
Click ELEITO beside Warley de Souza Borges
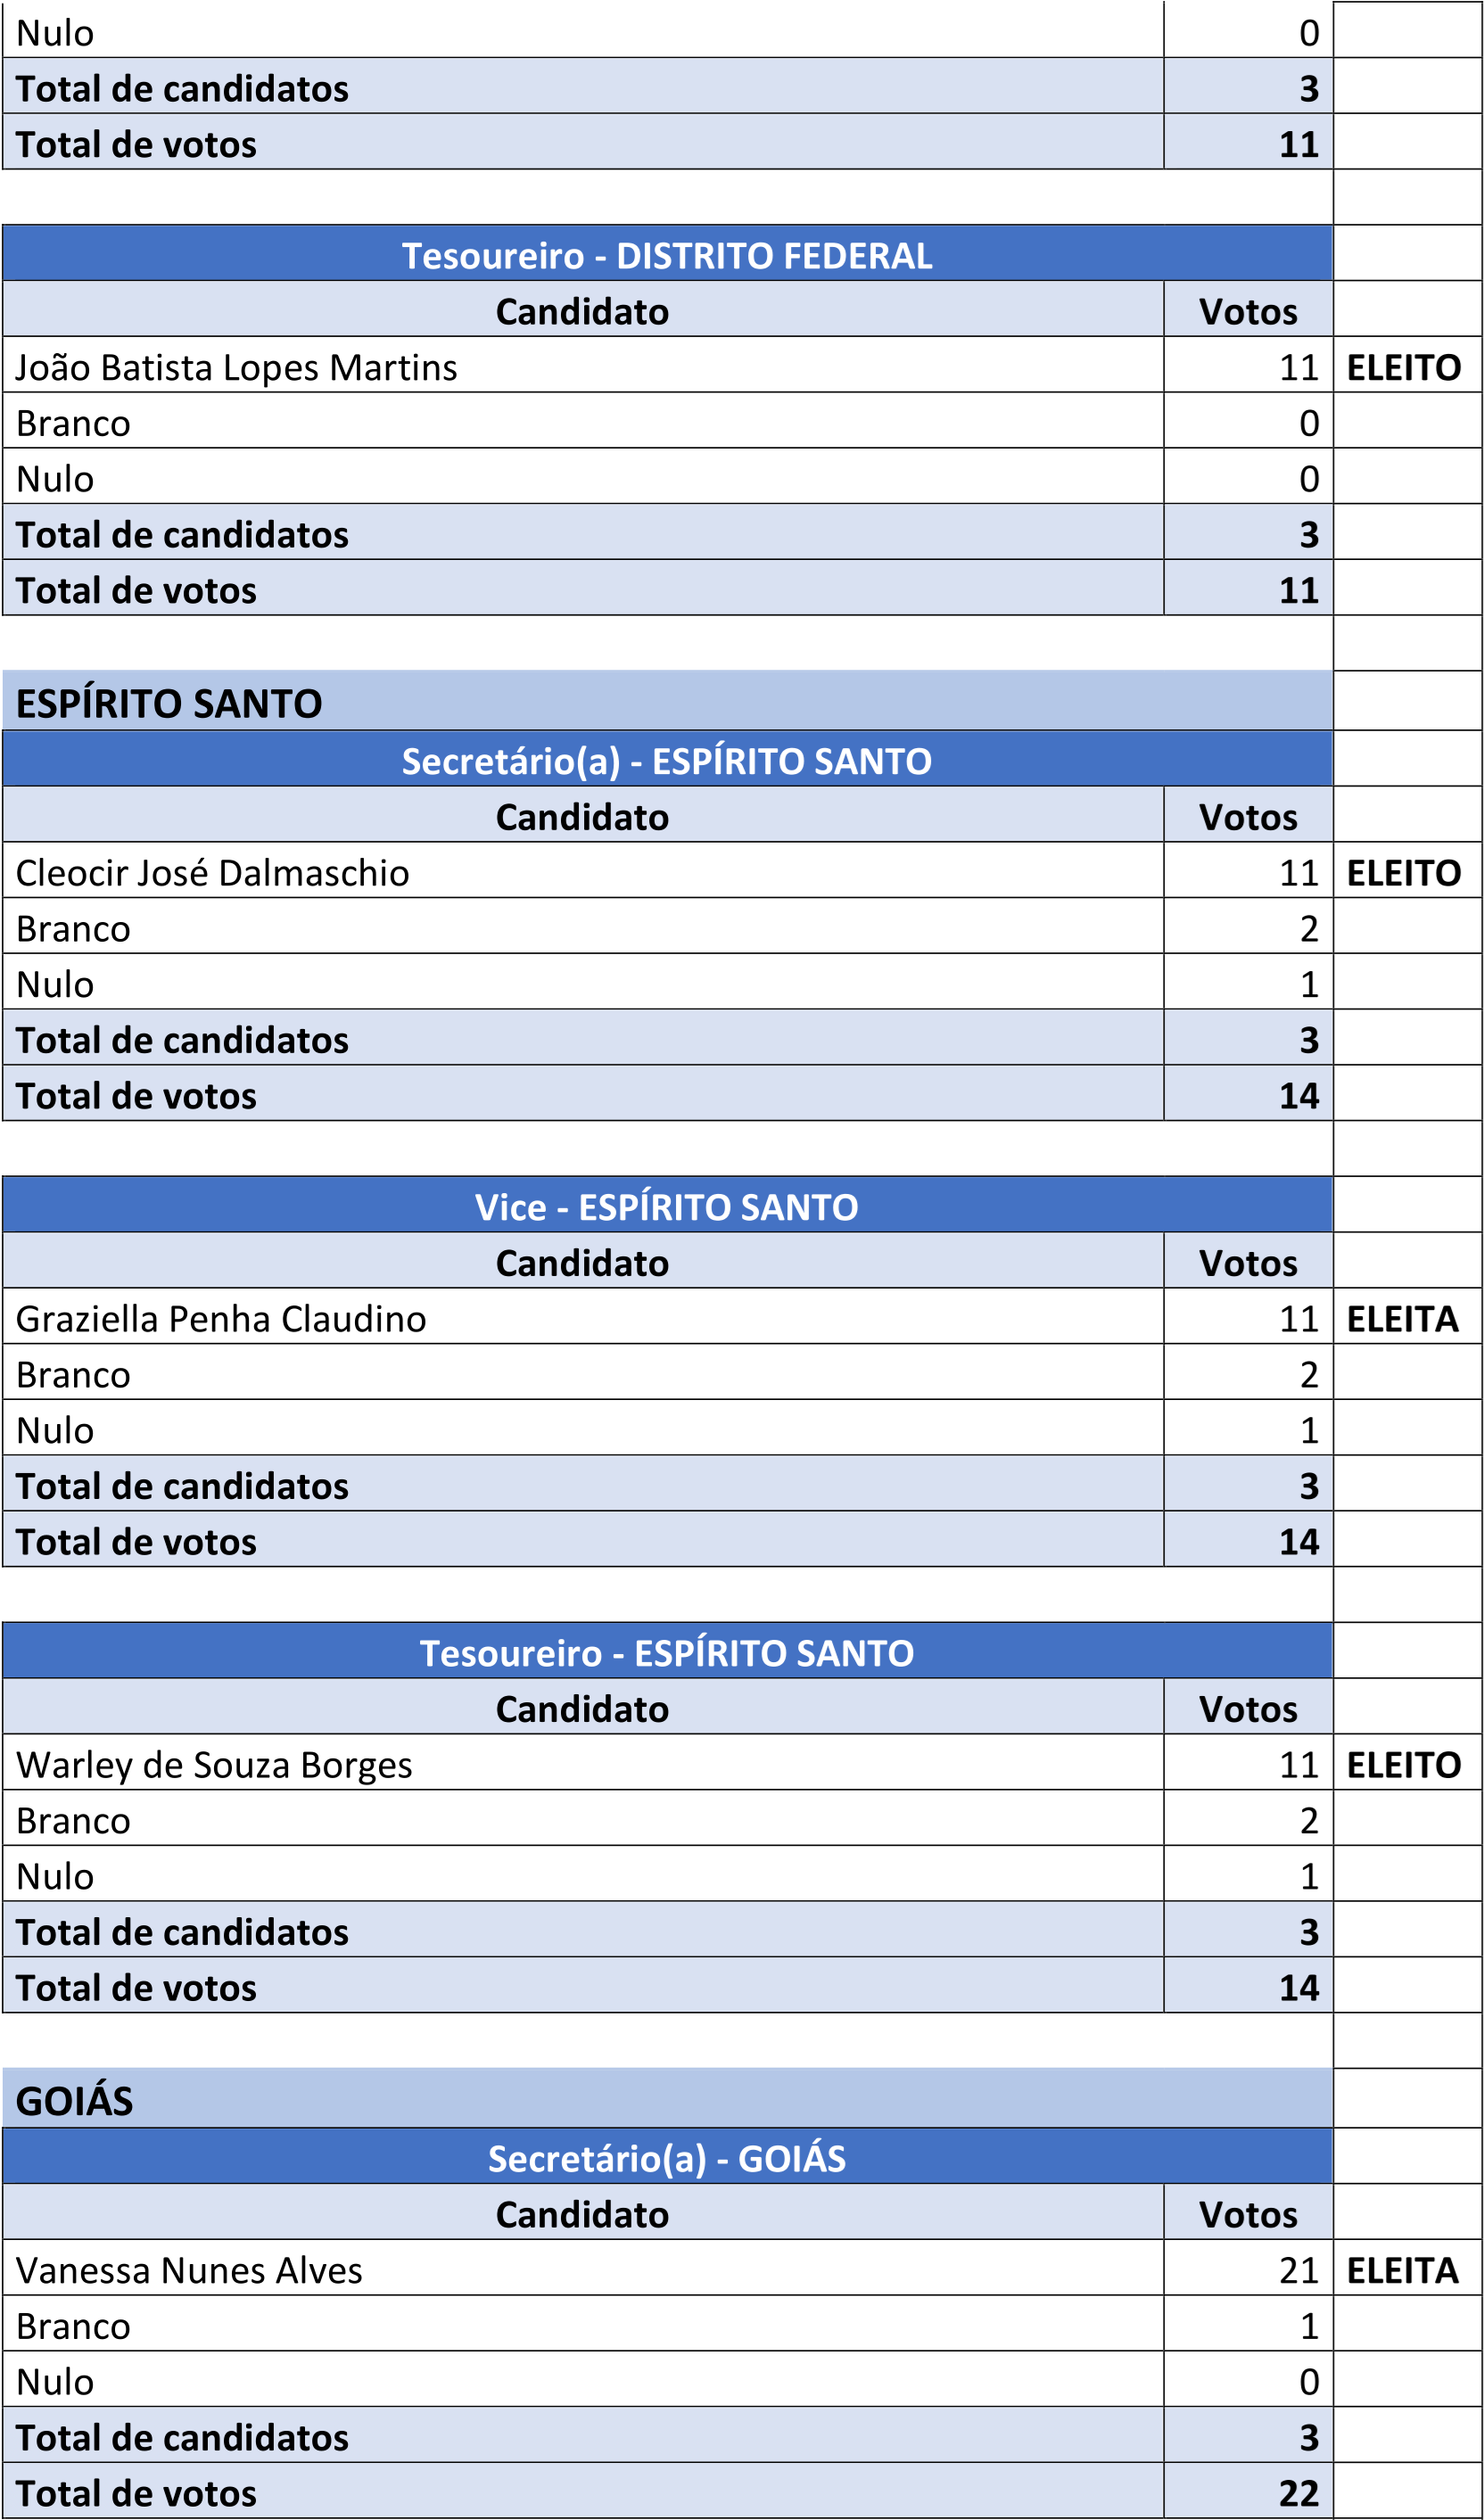[1404, 1766]
